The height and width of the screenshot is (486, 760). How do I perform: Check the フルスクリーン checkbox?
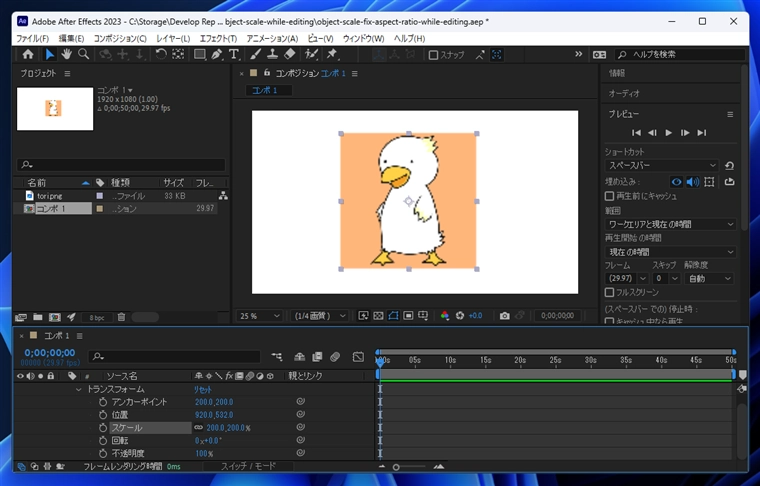coord(609,293)
